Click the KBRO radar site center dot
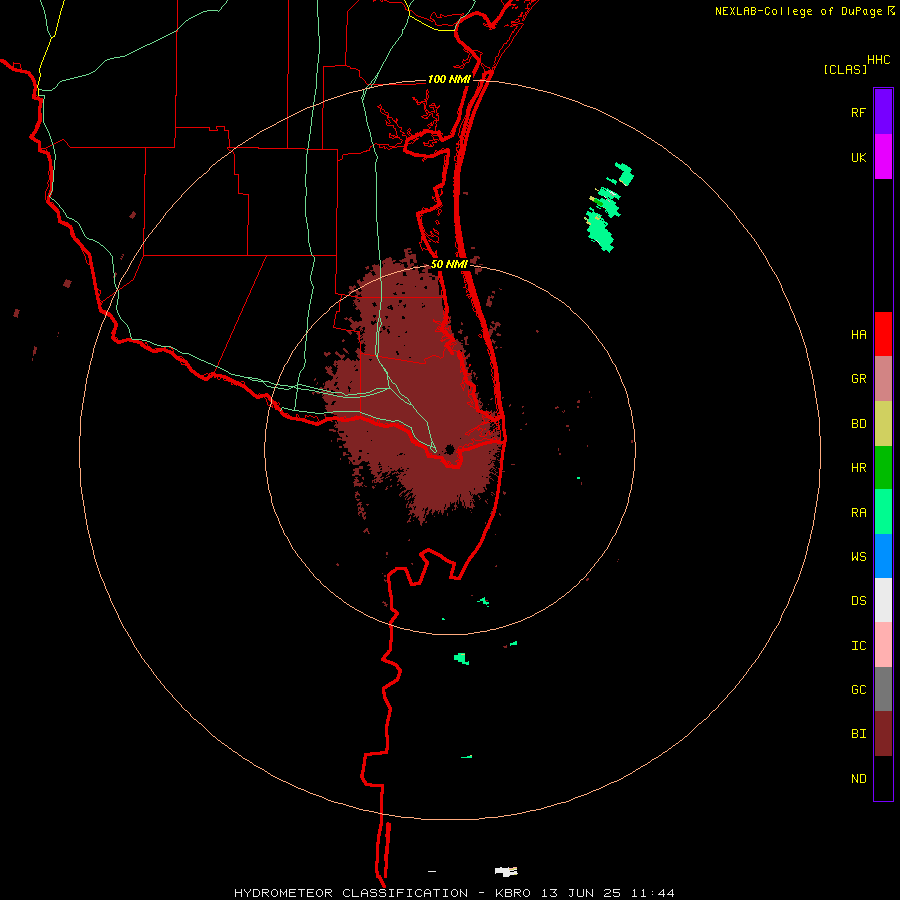The height and width of the screenshot is (900, 900). (x=450, y=449)
